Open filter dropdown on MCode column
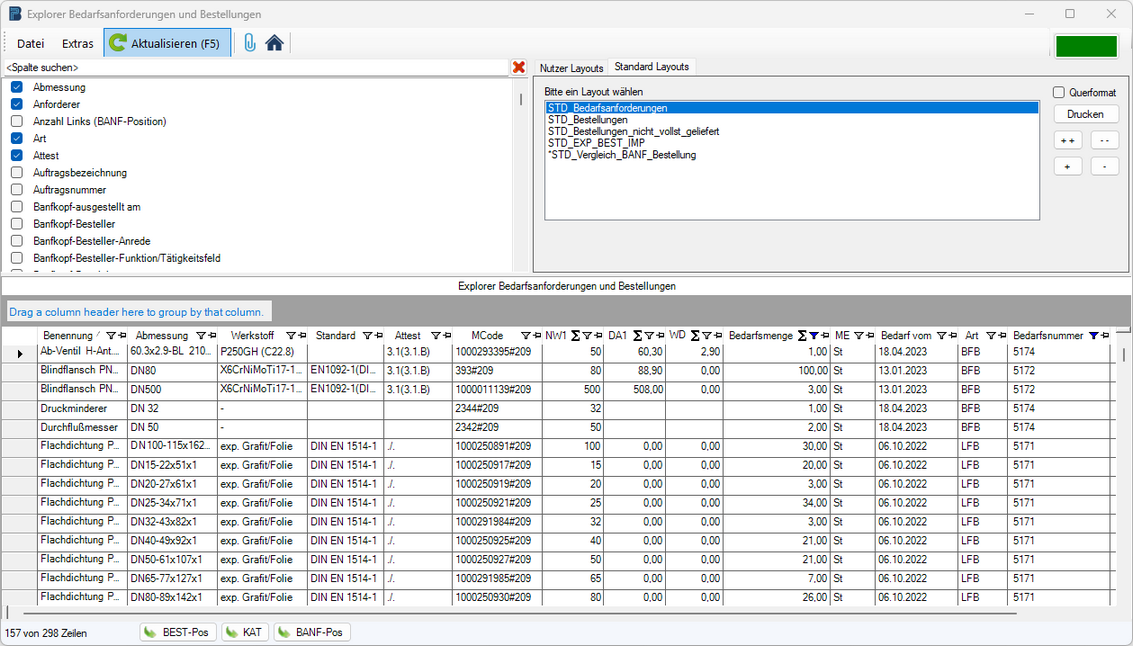 click(x=525, y=336)
